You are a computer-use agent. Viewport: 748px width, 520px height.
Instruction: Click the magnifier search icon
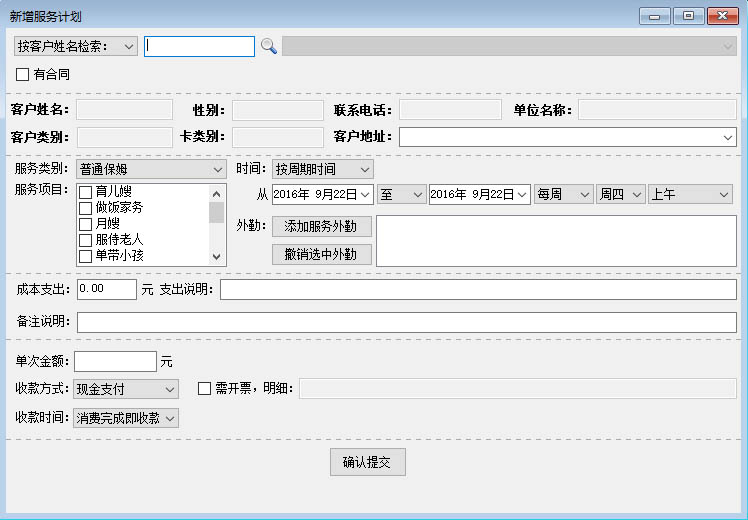[x=268, y=46]
